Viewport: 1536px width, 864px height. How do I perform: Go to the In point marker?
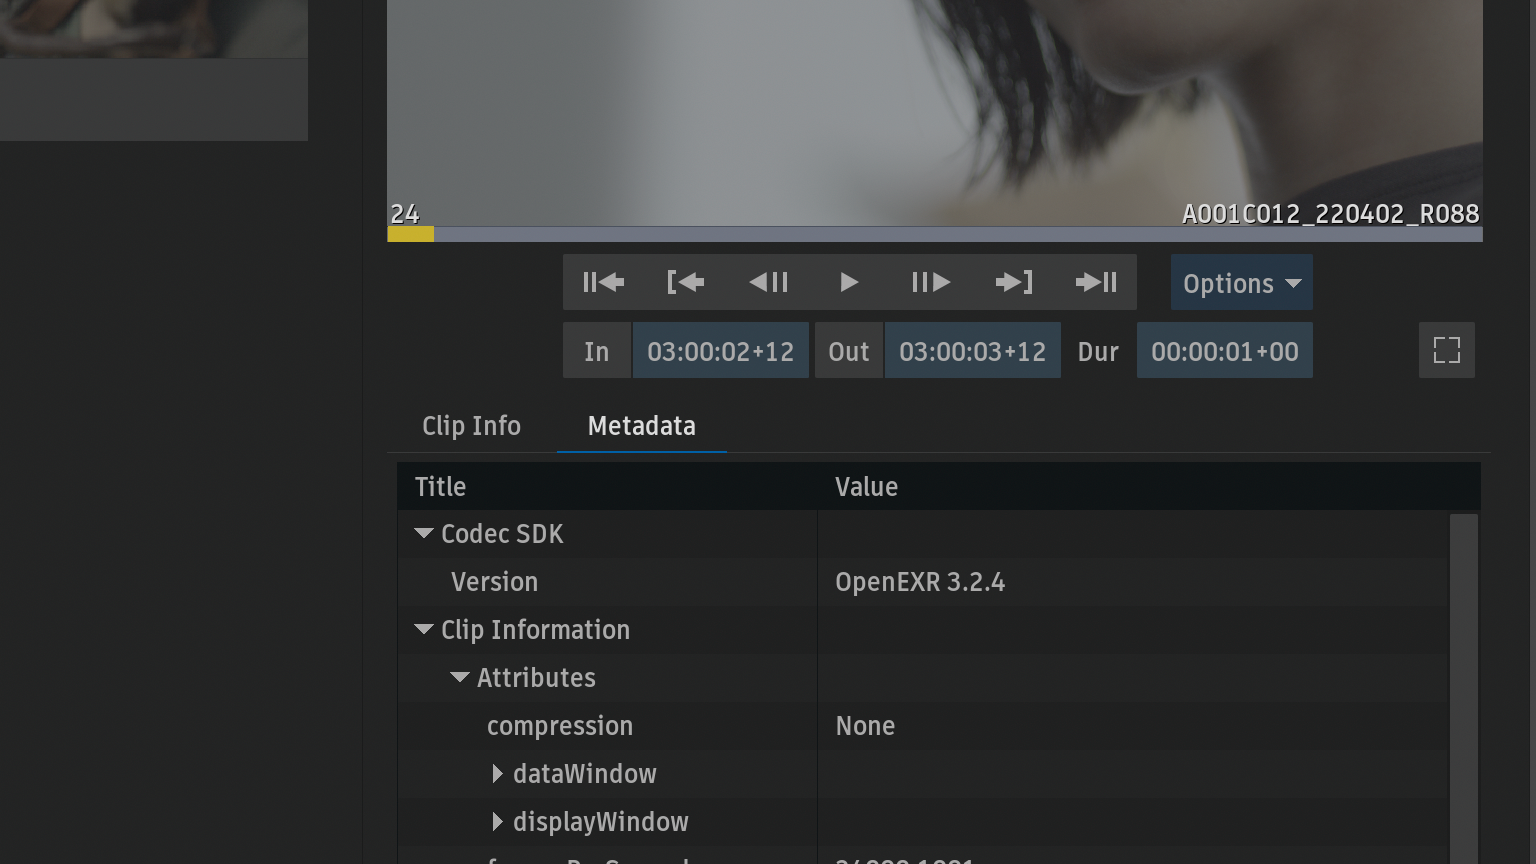(685, 283)
